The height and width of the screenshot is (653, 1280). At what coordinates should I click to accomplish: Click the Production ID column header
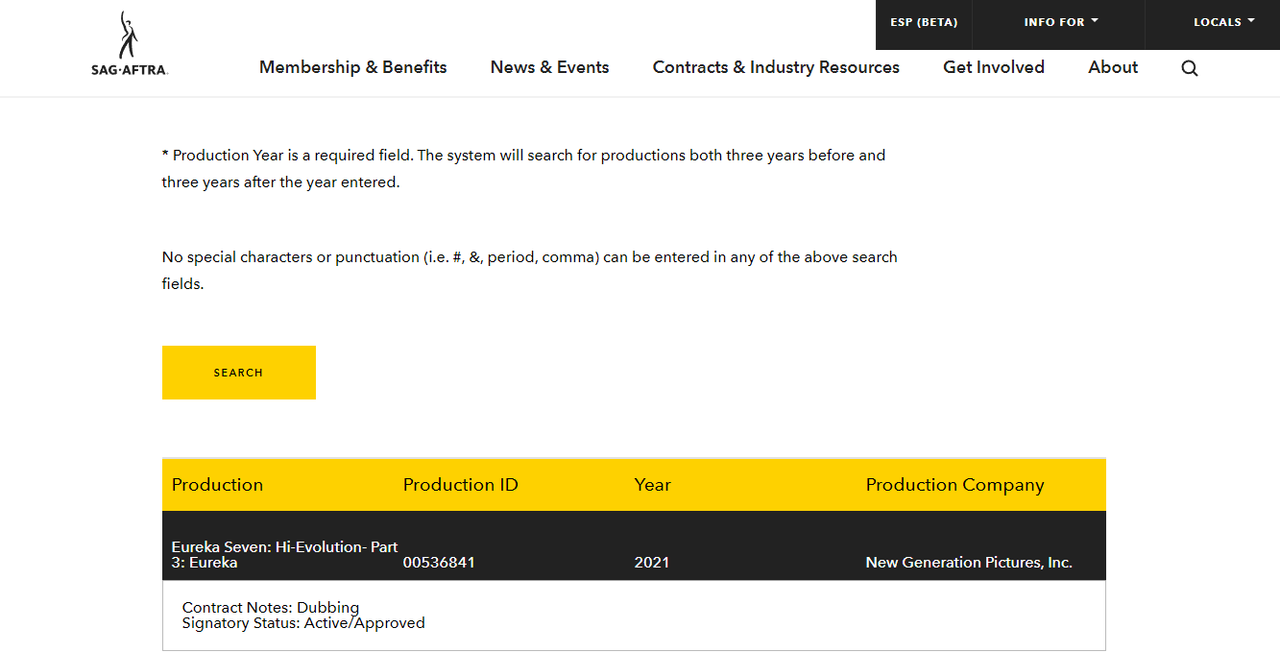461,485
